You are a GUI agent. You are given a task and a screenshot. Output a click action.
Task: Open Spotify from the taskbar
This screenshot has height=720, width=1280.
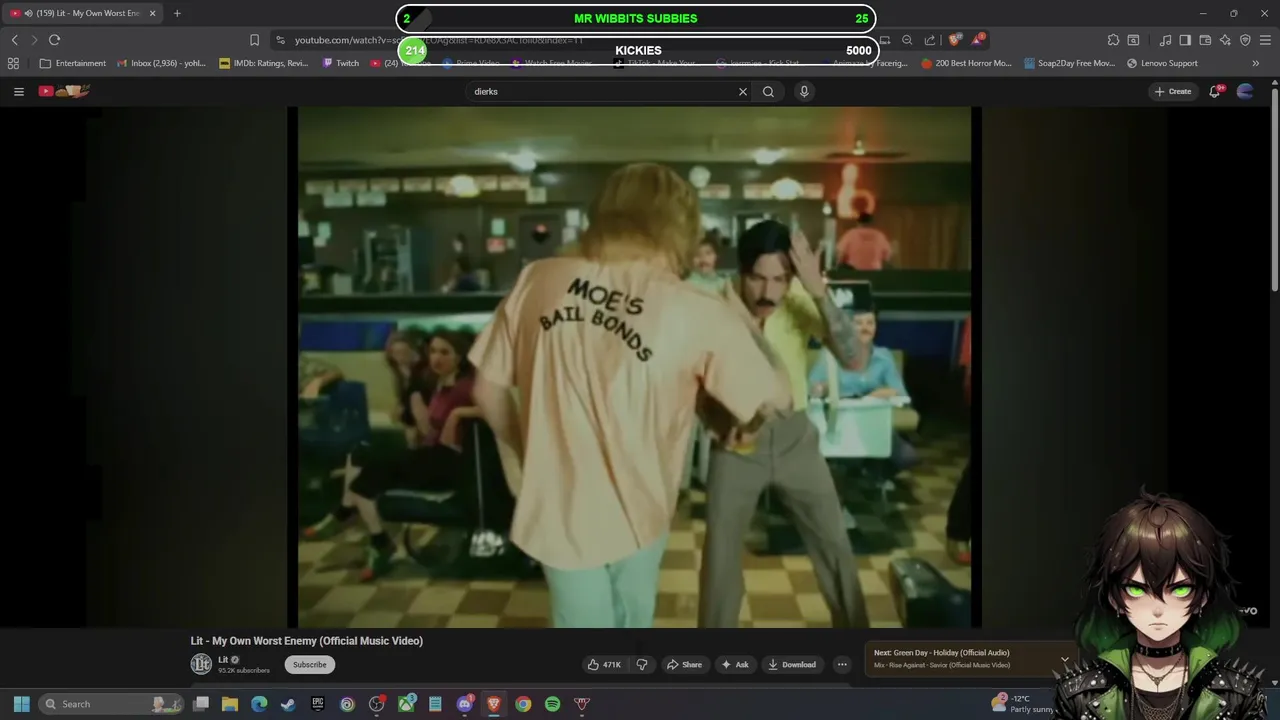point(552,704)
